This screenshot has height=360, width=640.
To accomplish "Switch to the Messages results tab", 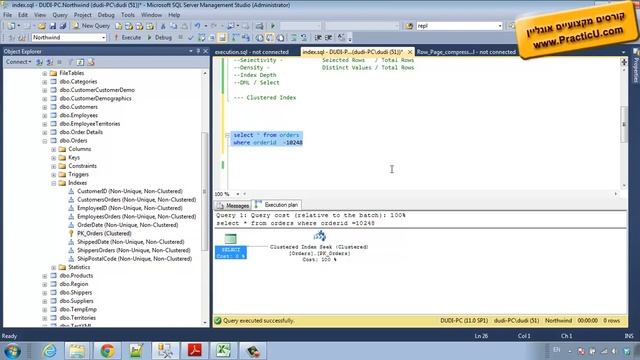I will (x=233, y=205).
